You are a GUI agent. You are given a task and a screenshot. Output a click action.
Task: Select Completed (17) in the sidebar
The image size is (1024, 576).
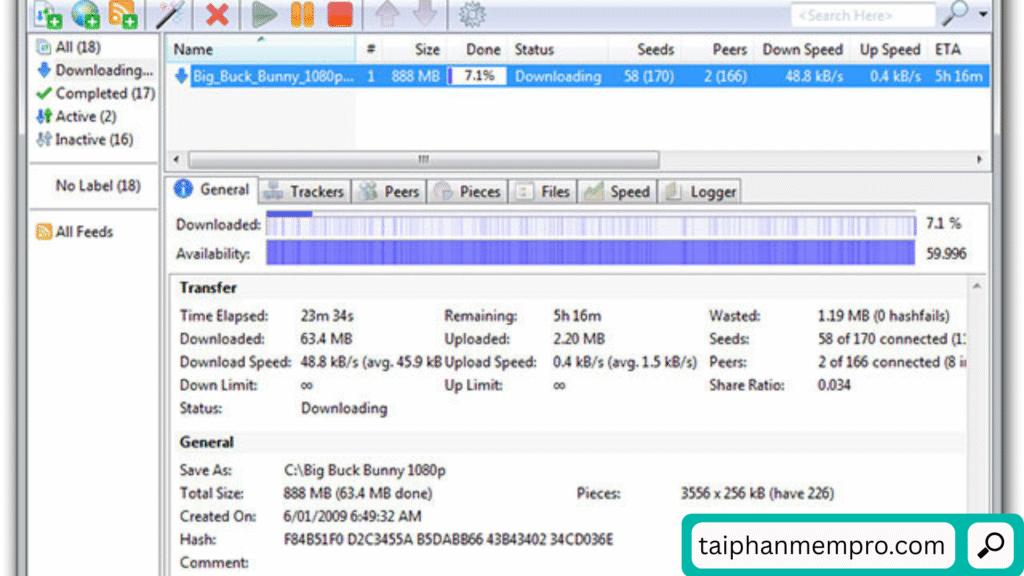click(x=96, y=93)
